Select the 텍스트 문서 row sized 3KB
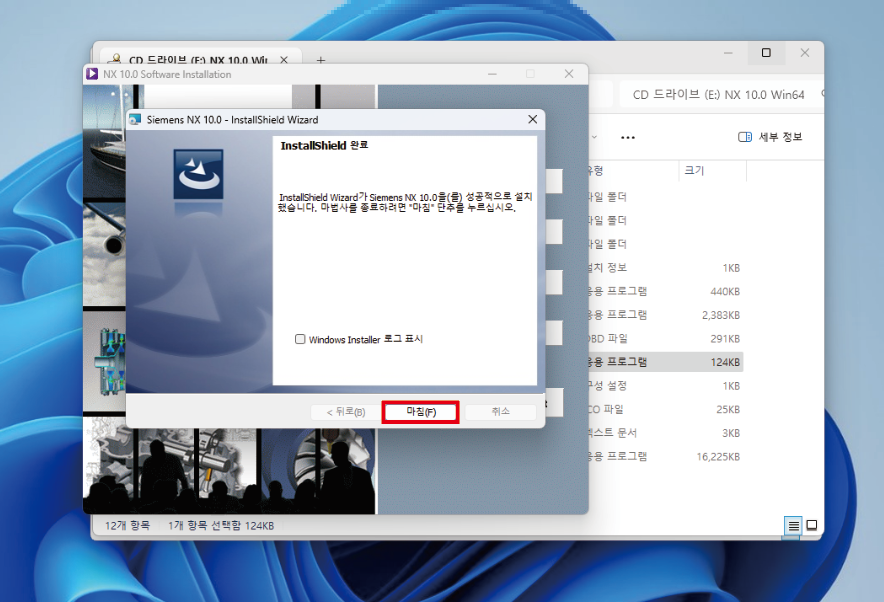 (666, 433)
